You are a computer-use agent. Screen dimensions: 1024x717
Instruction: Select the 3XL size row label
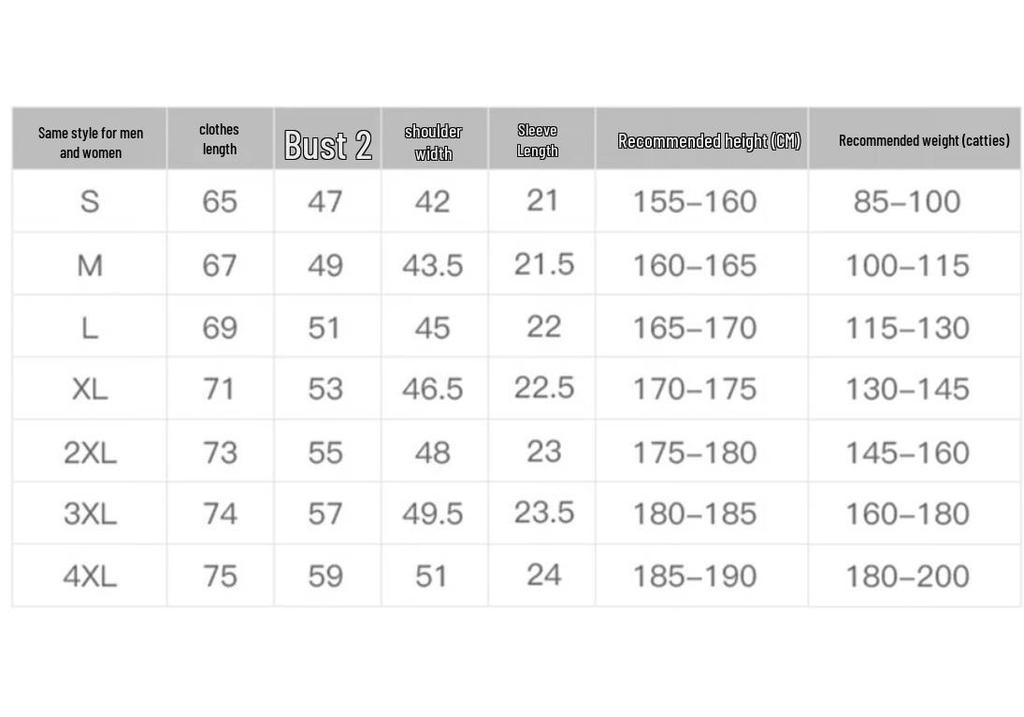pos(90,514)
